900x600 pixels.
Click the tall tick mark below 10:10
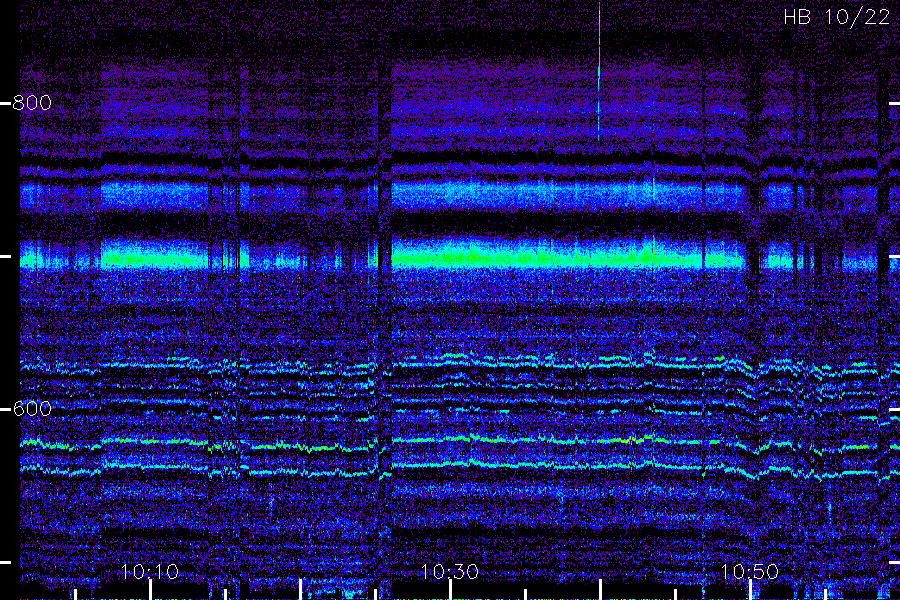point(150,590)
